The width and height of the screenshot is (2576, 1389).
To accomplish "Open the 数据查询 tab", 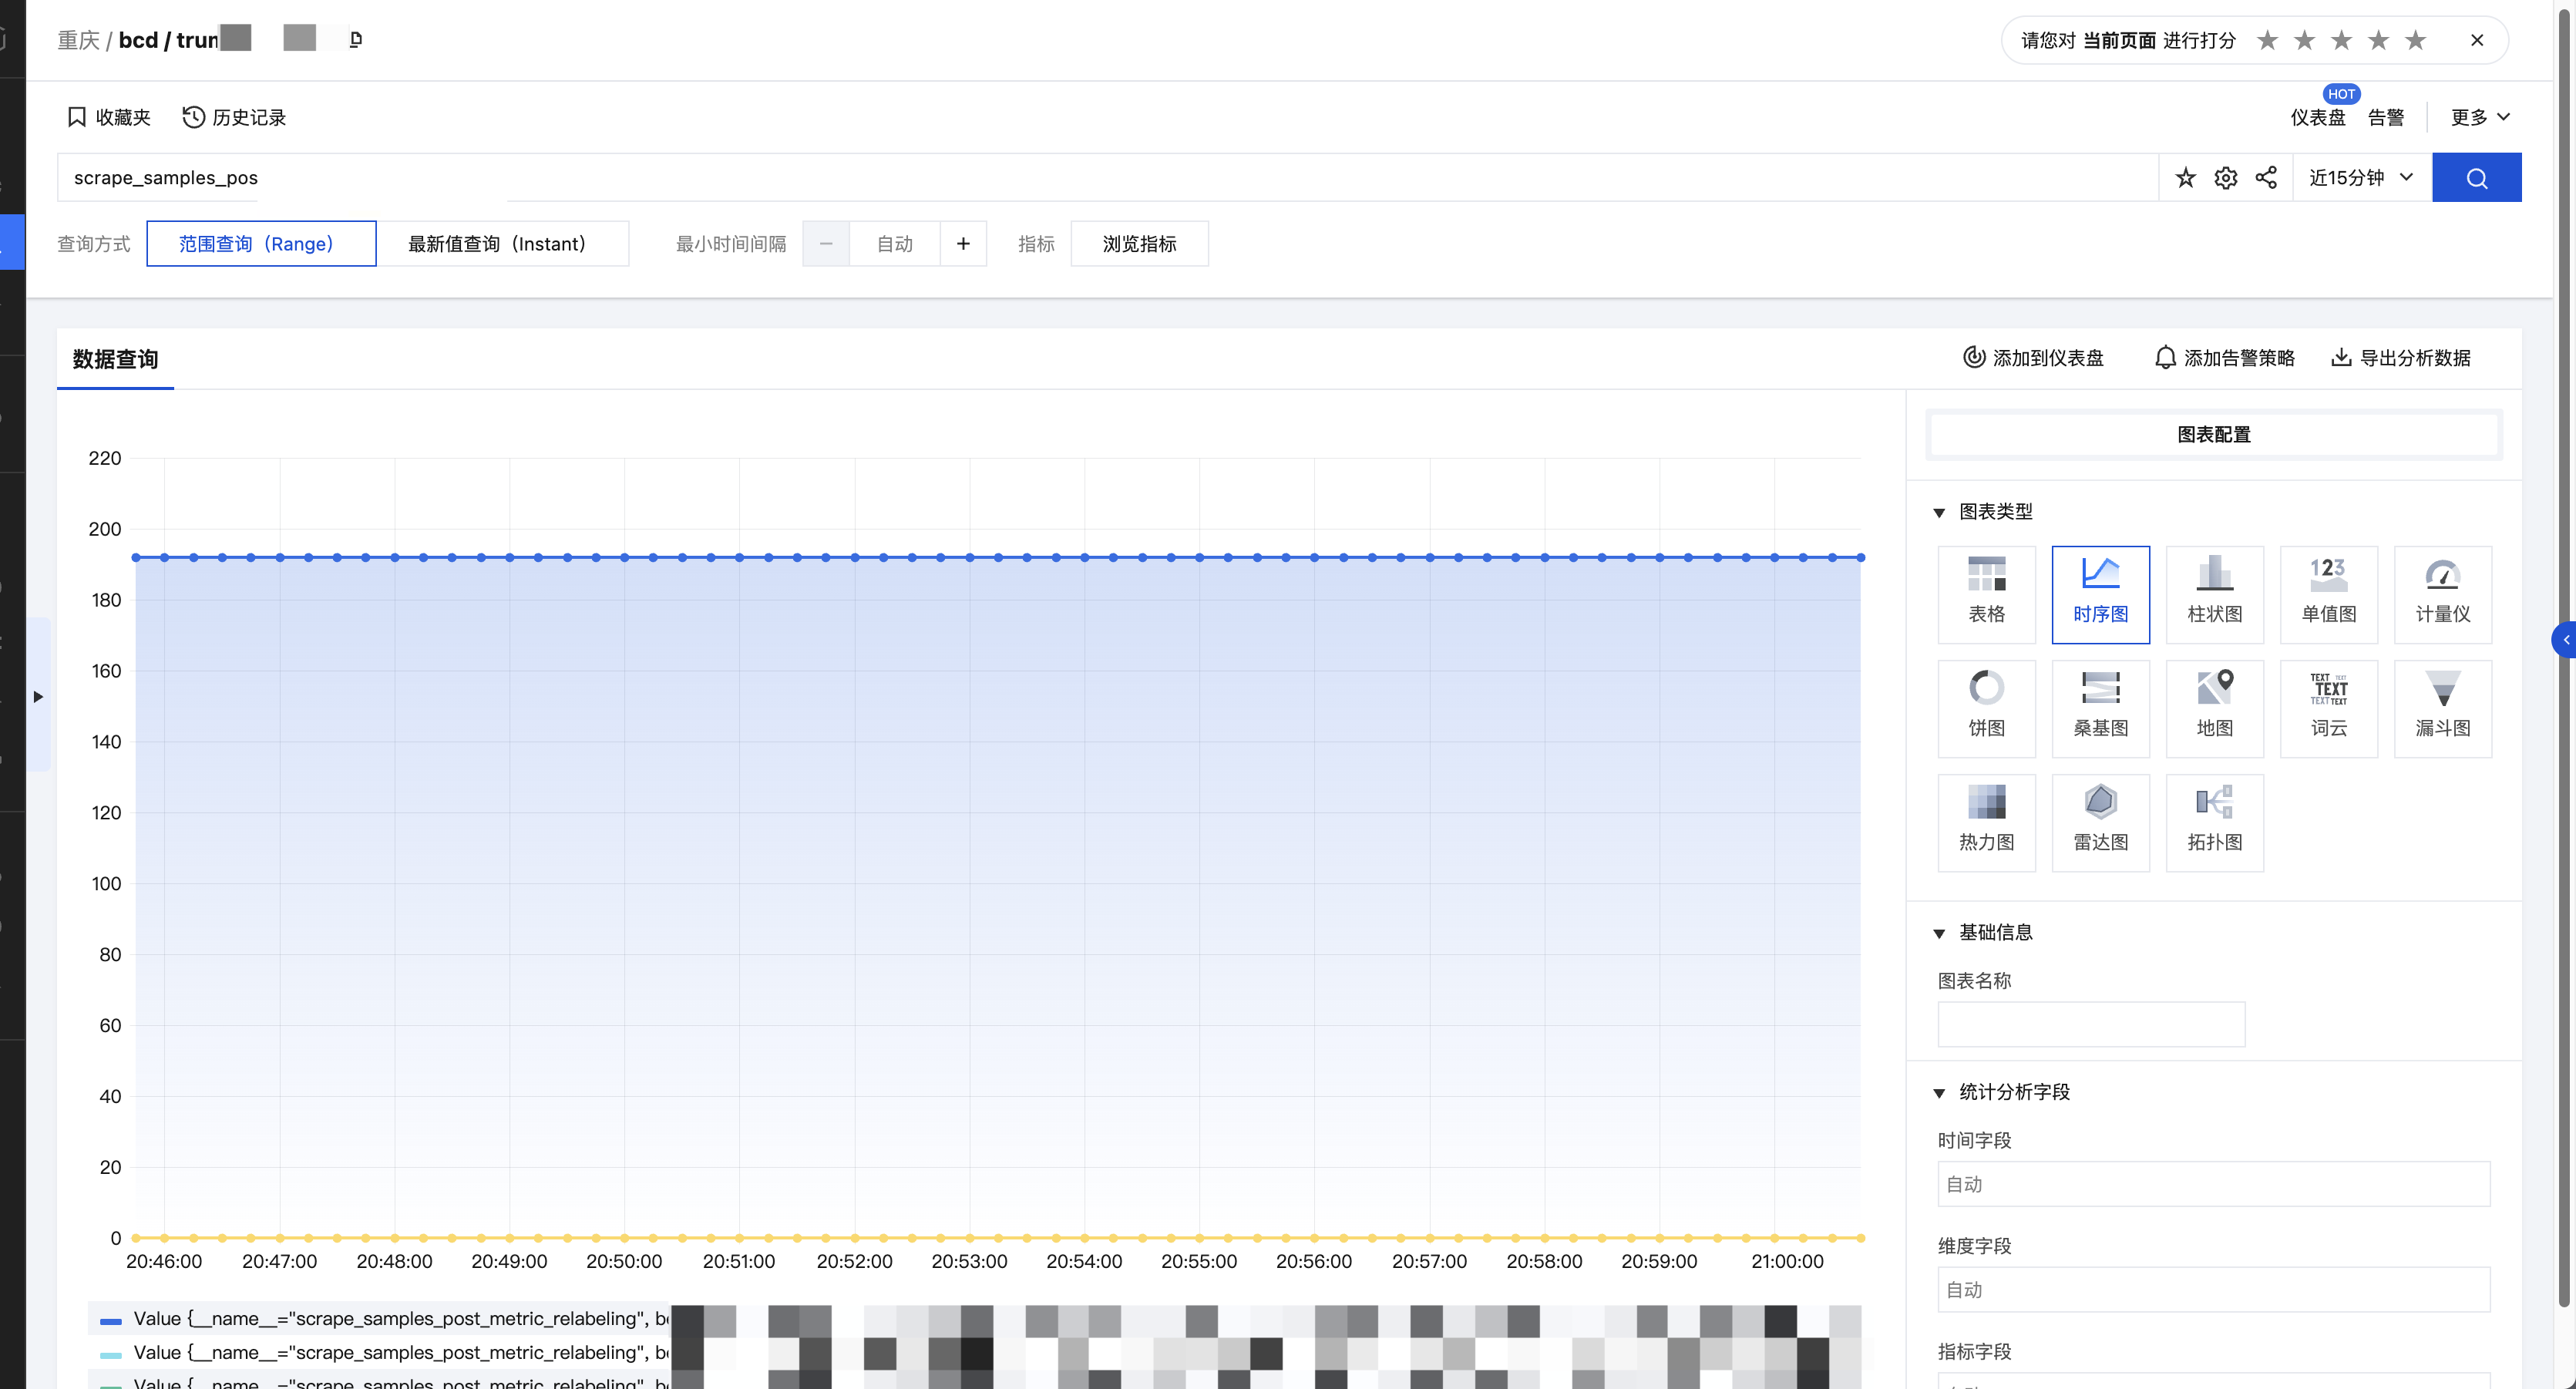I will (115, 359).
